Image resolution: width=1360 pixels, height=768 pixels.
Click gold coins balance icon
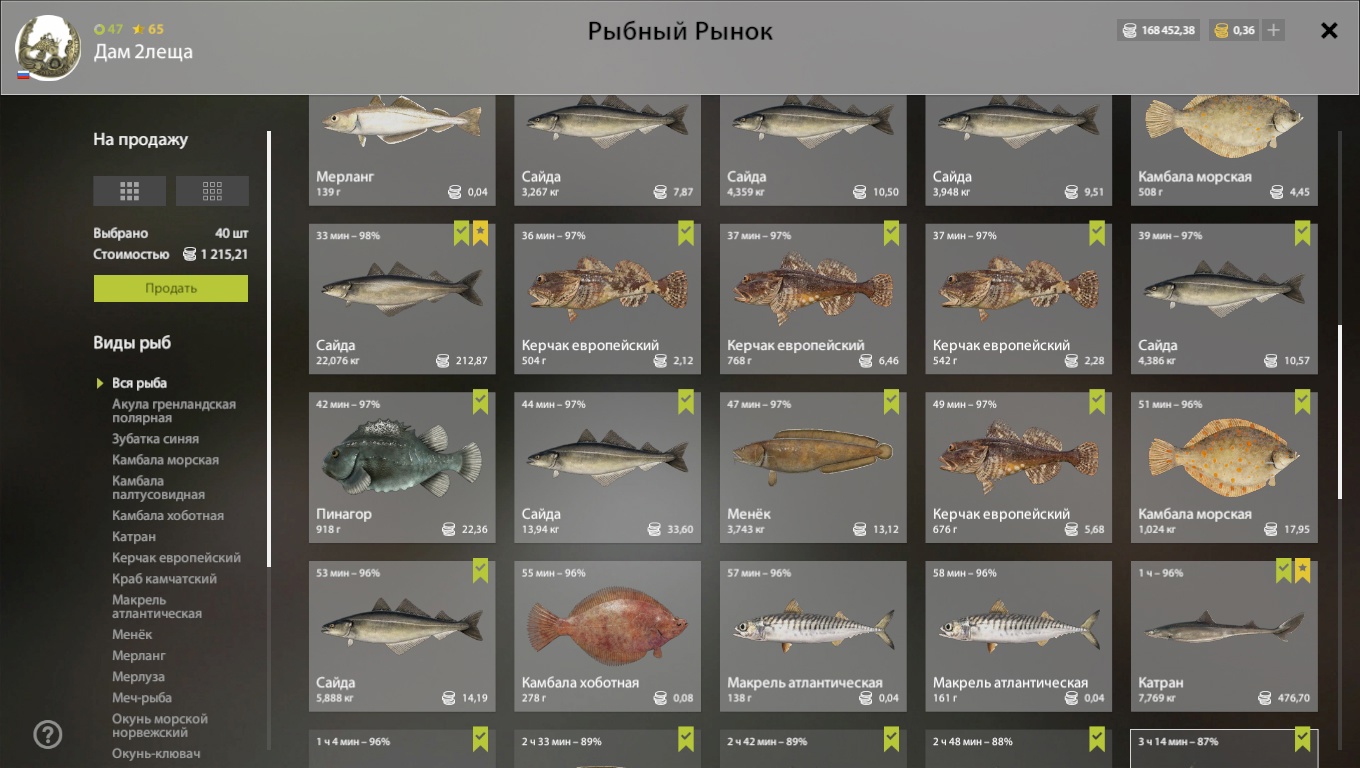coord(1221,31)
